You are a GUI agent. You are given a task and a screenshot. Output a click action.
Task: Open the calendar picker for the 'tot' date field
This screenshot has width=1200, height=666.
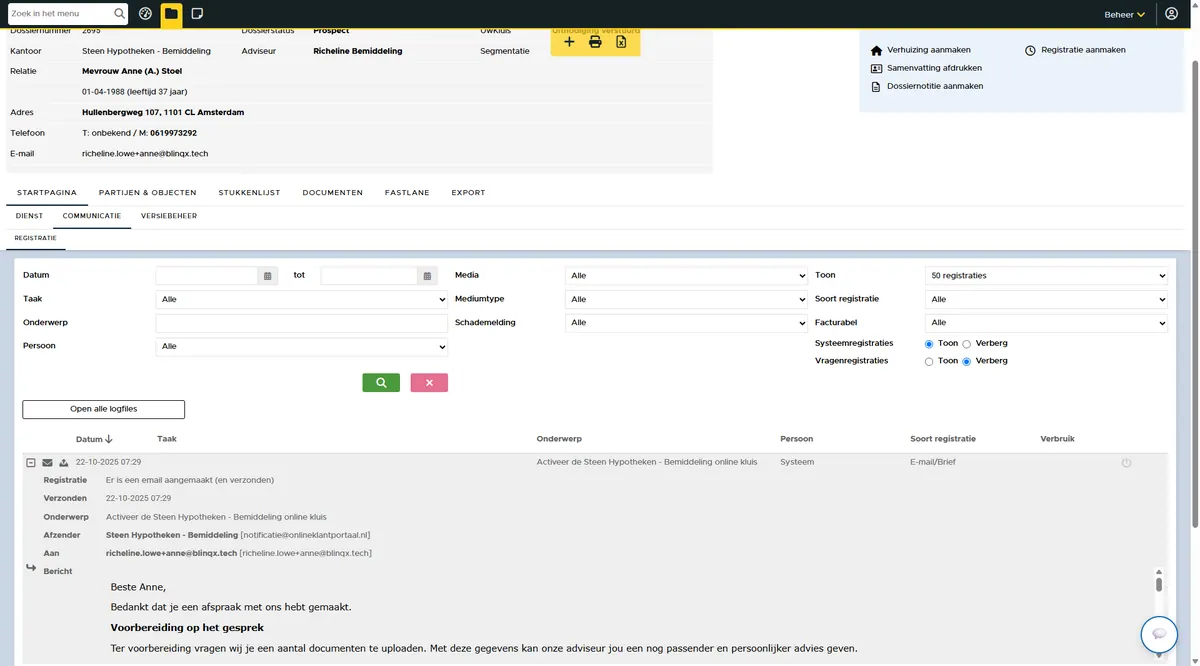pyautogui.click(x=427, y=276)
